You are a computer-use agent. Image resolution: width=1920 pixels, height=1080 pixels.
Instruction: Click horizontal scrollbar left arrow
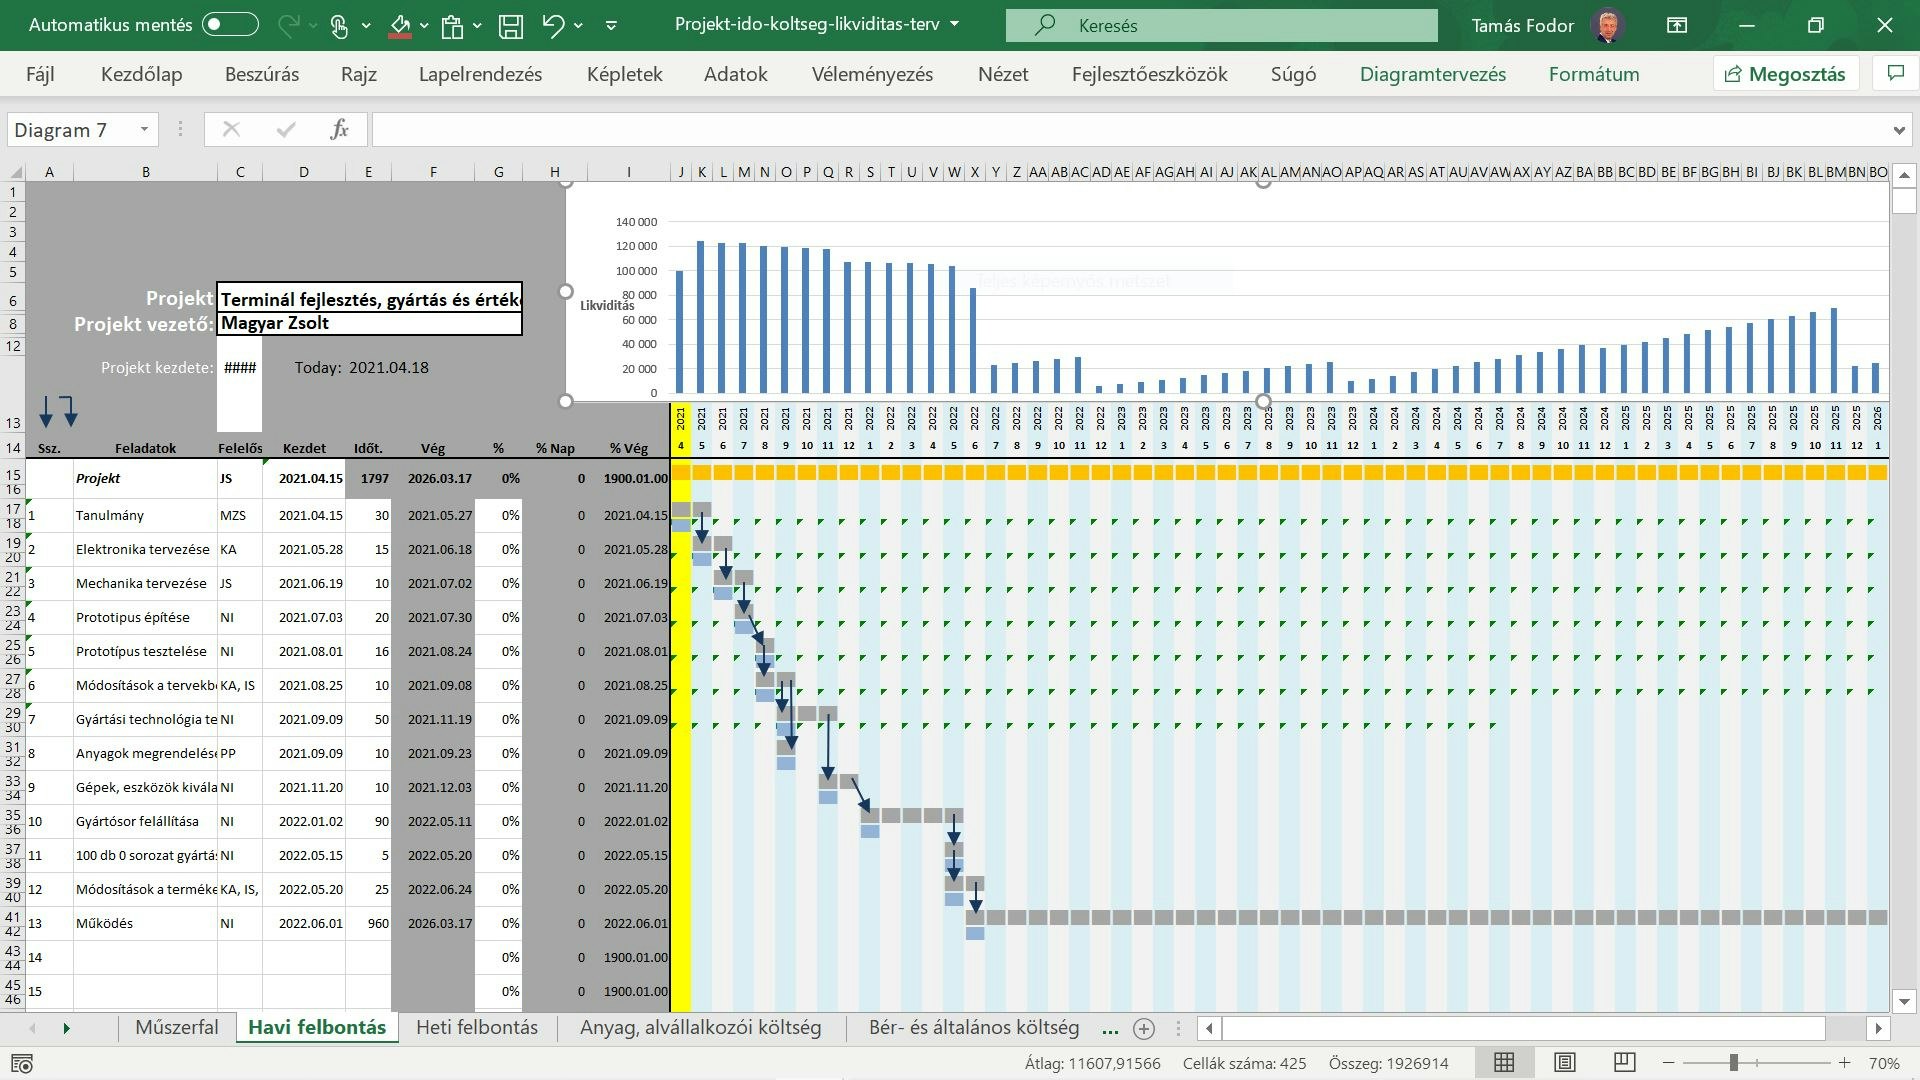point(1210,1028)
